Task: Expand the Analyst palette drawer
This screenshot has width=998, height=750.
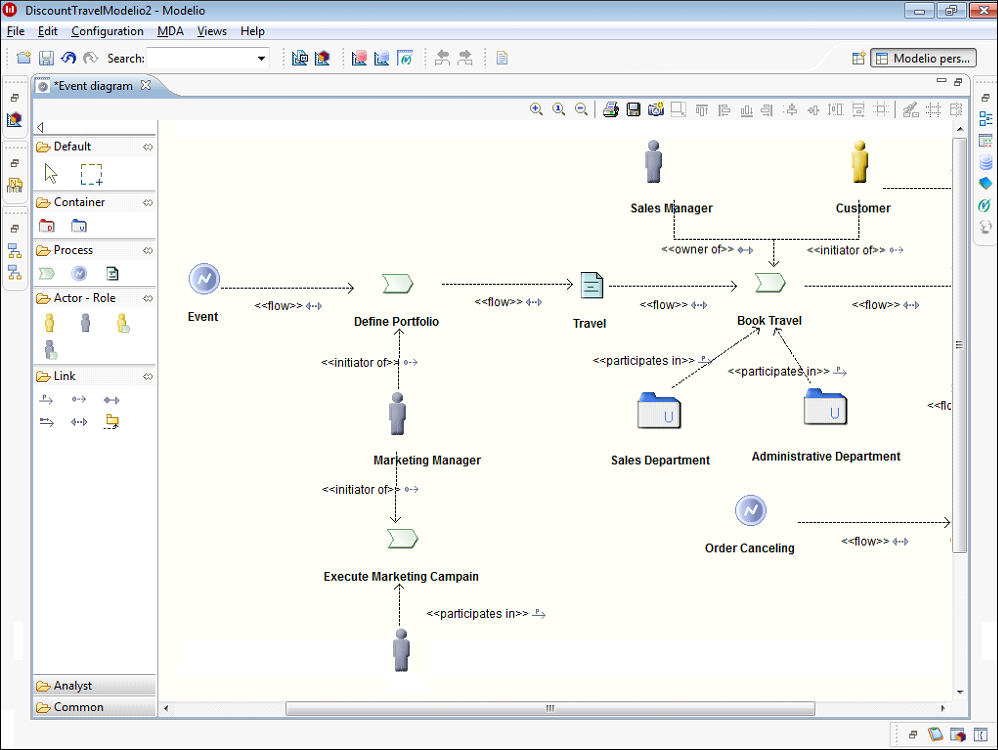Action: click(x=94, y=686)
